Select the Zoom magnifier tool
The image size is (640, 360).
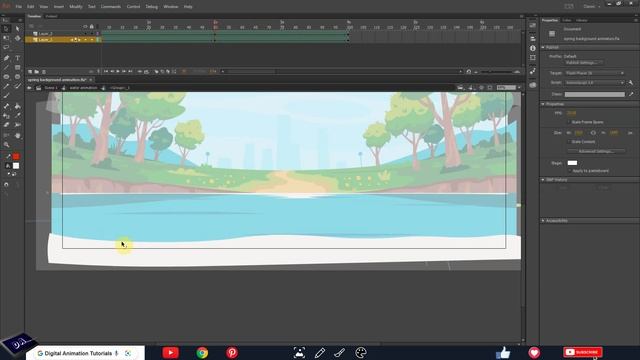[6, 144]
